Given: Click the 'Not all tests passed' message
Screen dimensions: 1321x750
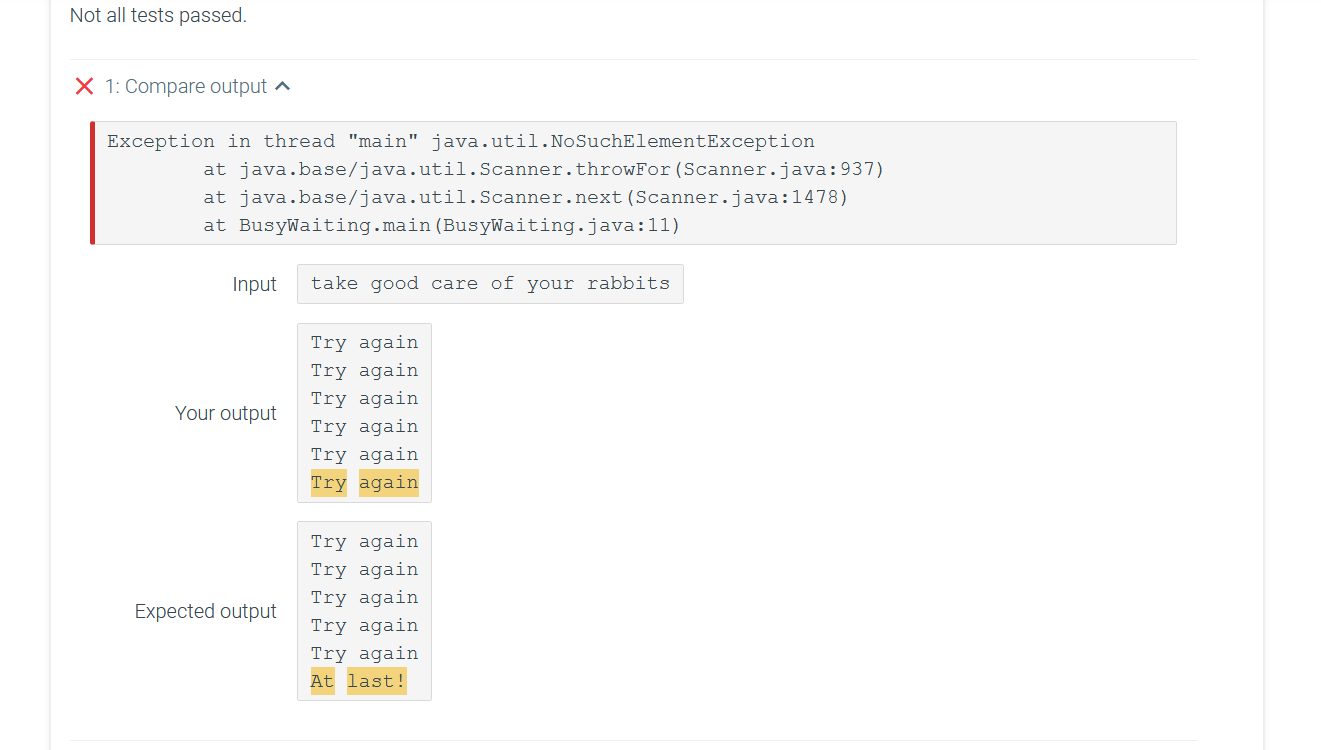Looking at the screenshot, I should (x=157, y=15).
